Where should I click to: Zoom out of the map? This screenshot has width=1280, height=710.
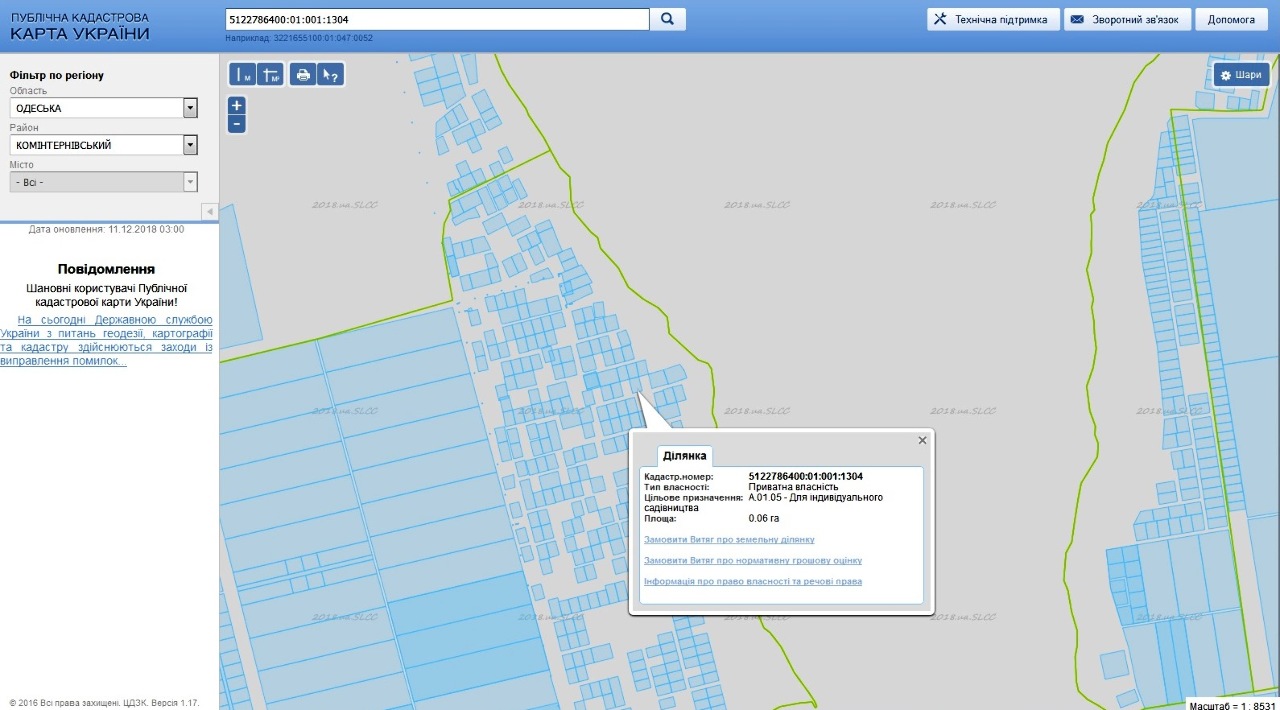point(237,124)
